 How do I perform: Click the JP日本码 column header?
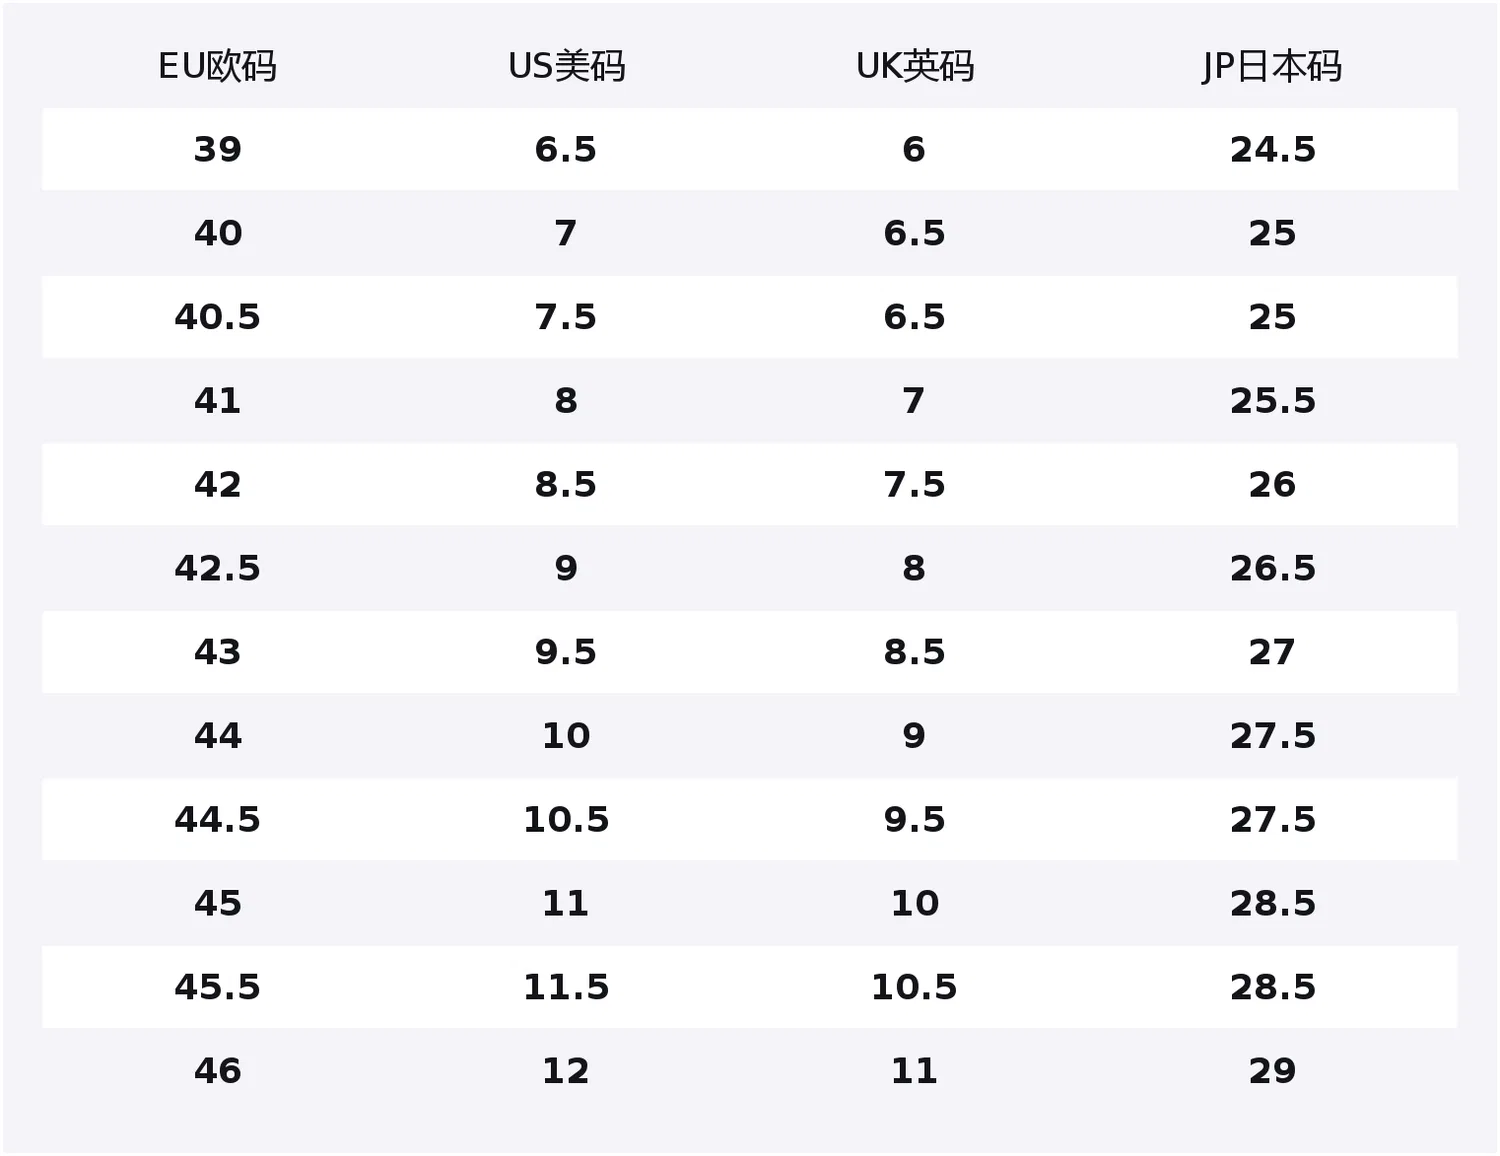coord(1272,66)
